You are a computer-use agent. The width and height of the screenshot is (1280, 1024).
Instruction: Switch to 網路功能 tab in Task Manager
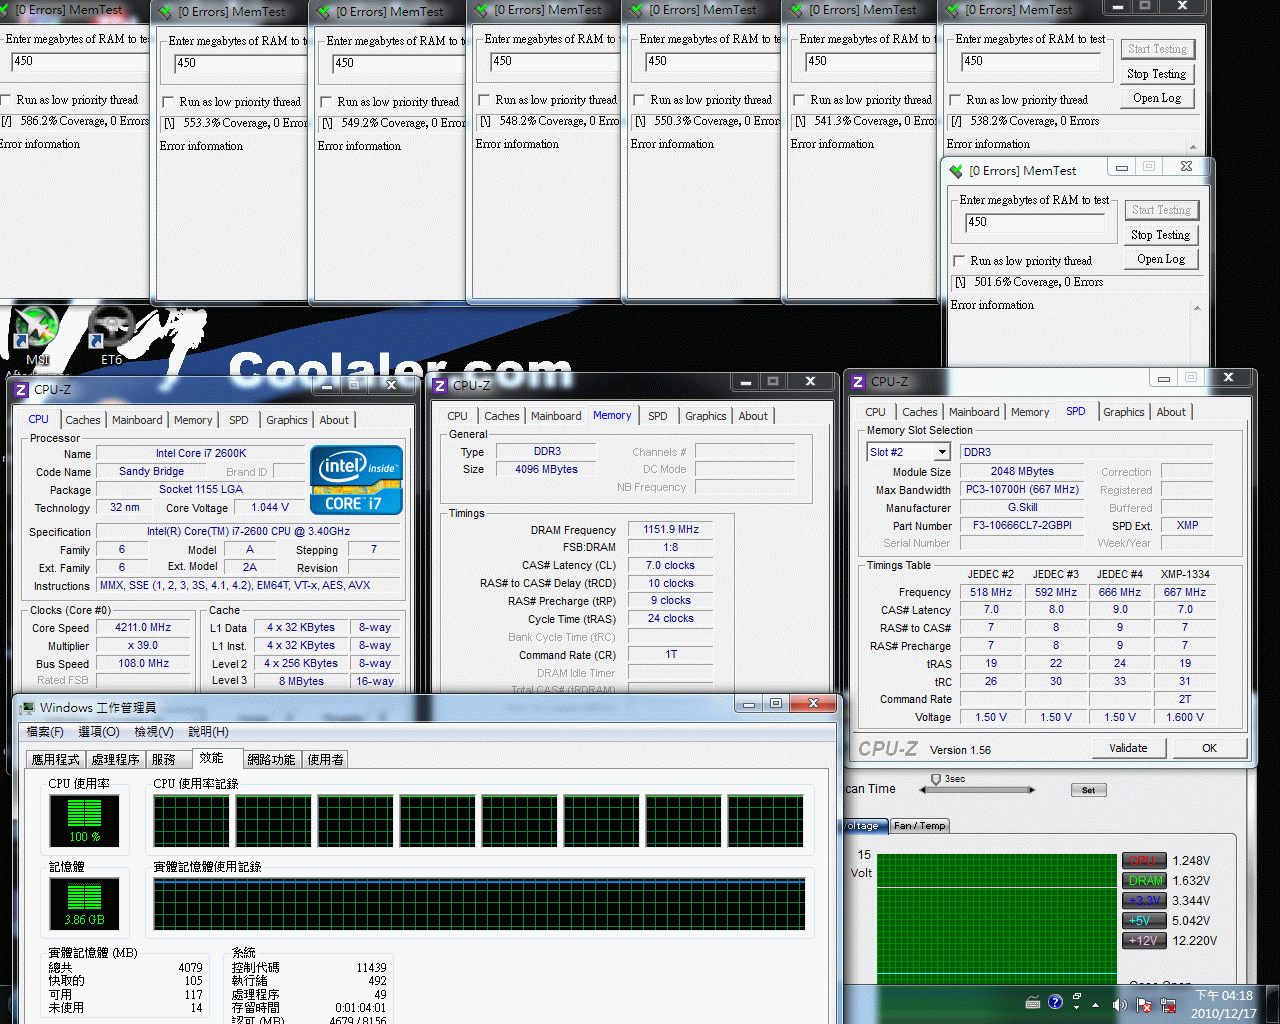pos(271,760)
